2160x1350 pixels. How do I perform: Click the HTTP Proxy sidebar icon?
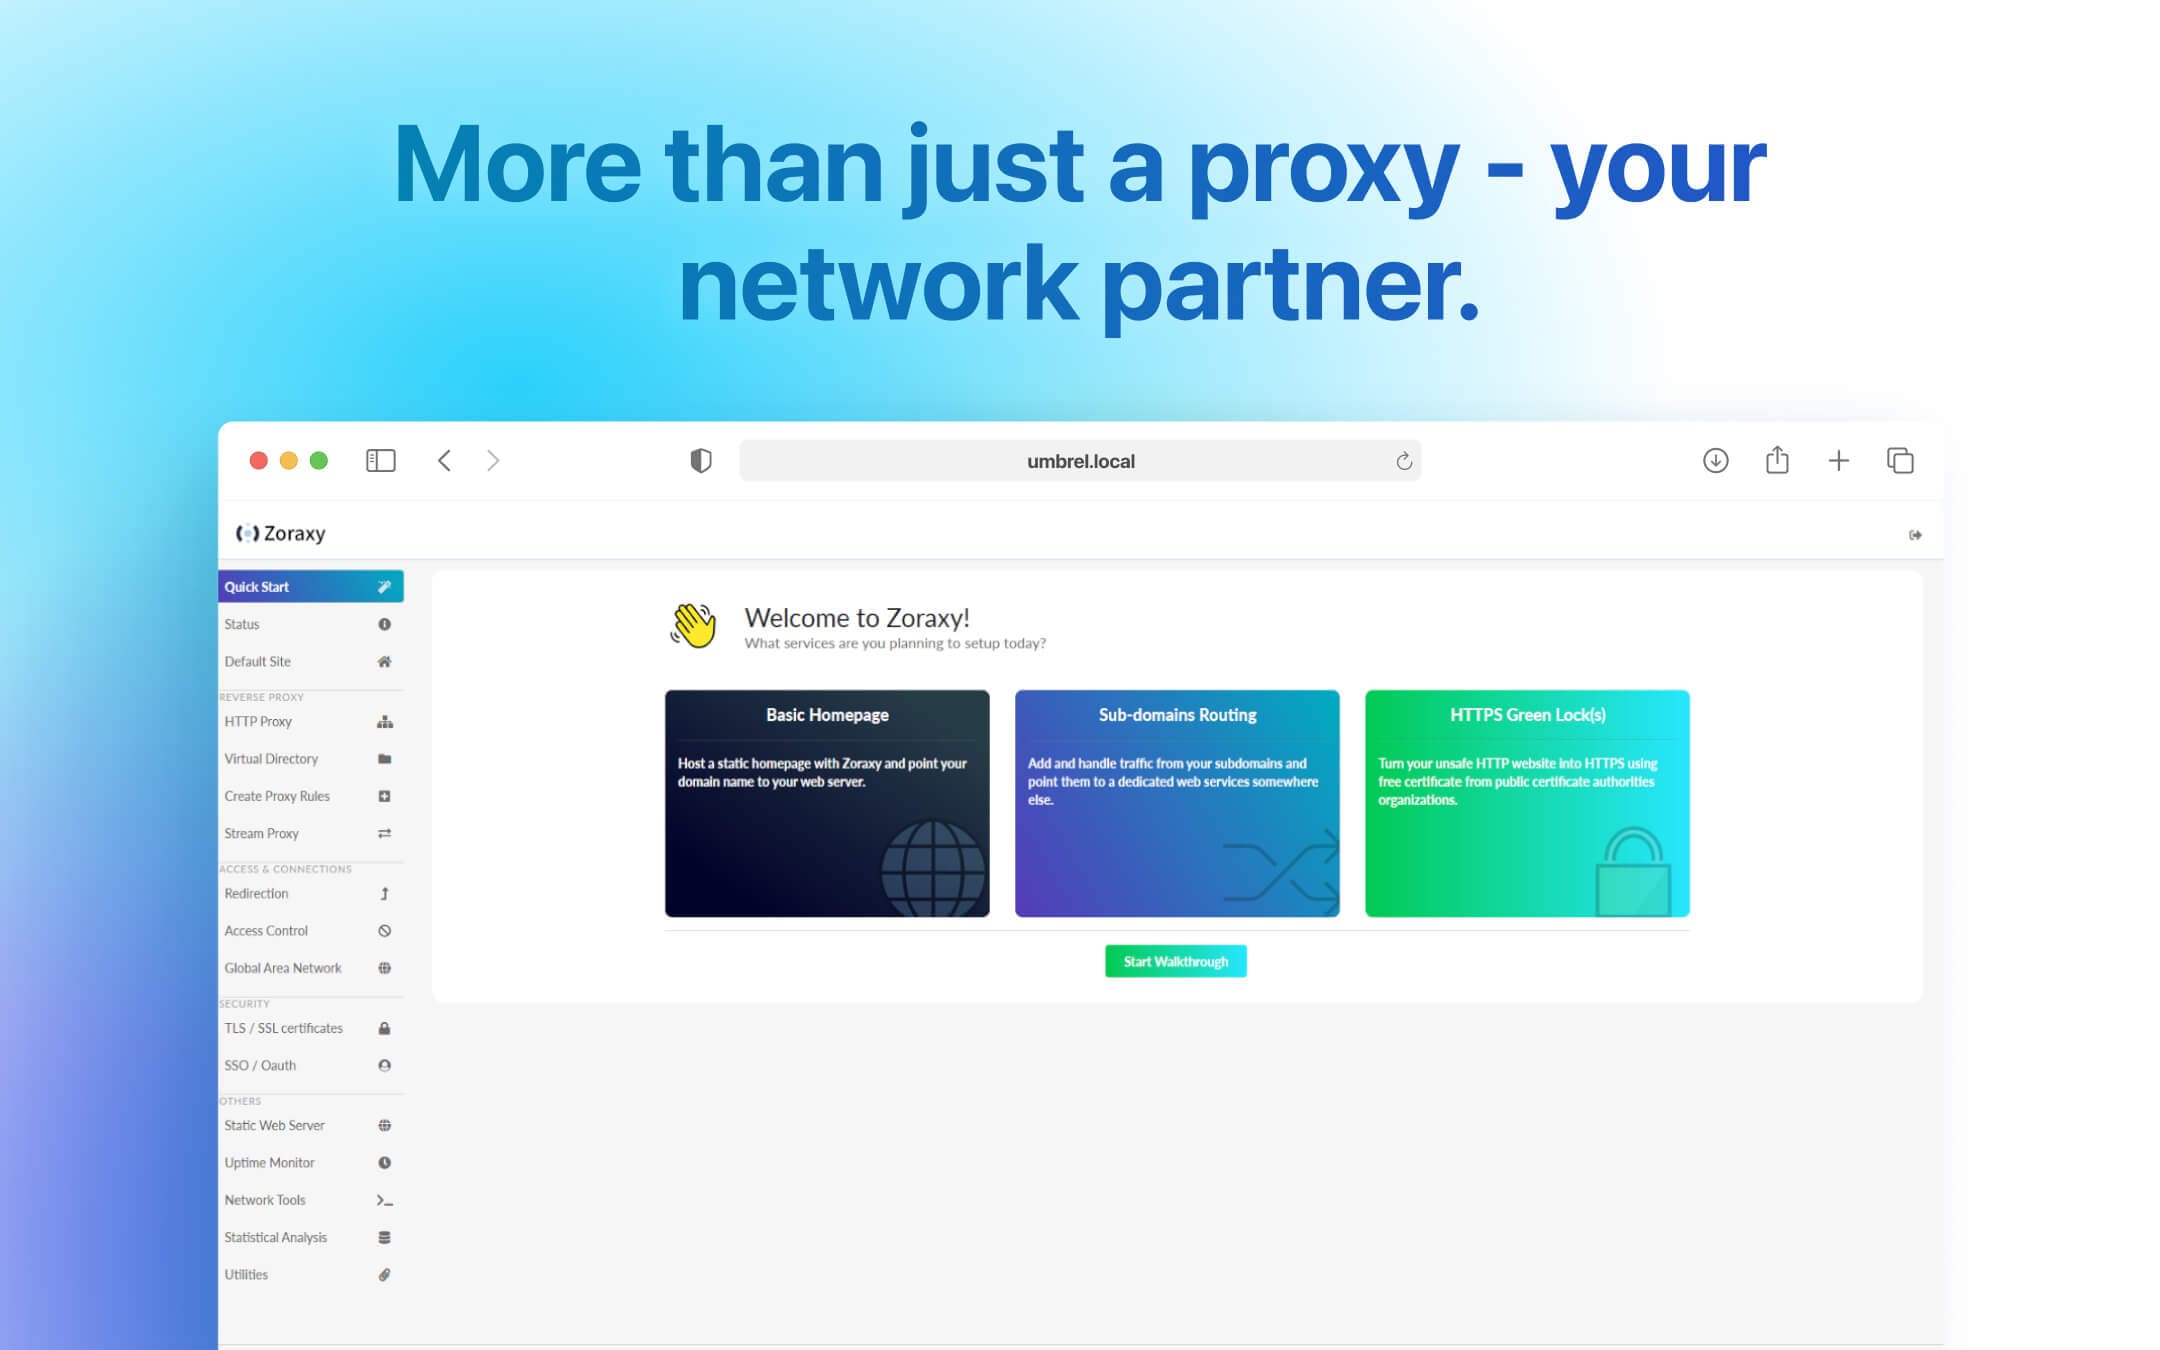384,722
